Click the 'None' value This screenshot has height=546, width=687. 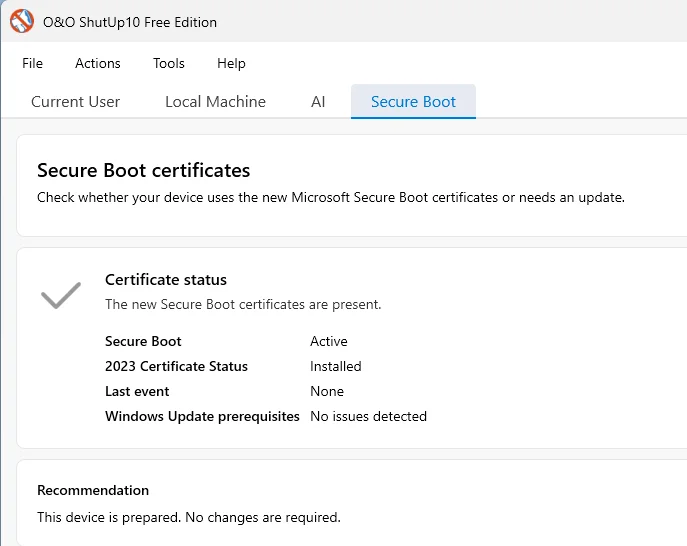tap(327, 391)
